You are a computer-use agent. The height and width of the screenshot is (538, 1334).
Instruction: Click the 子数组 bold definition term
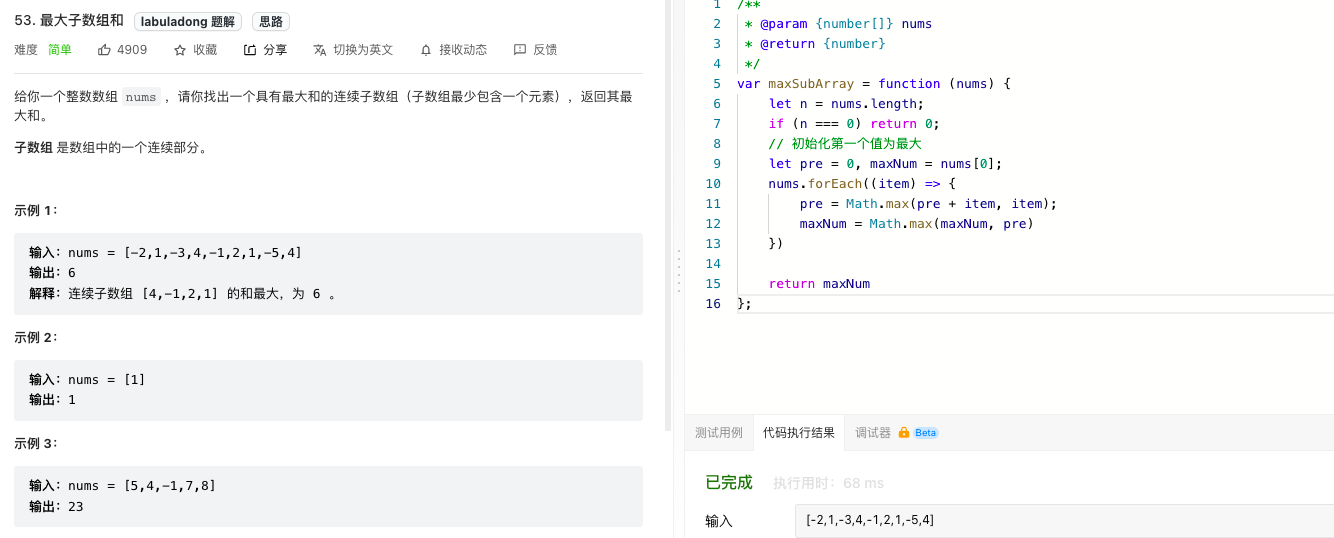[x=33, y=147]
